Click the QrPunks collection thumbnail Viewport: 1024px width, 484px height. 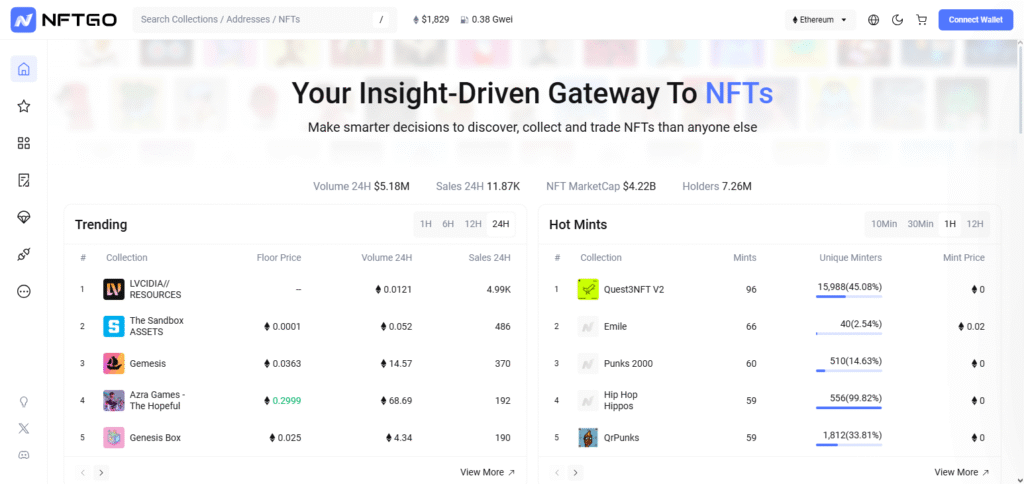tap(588, 438)
